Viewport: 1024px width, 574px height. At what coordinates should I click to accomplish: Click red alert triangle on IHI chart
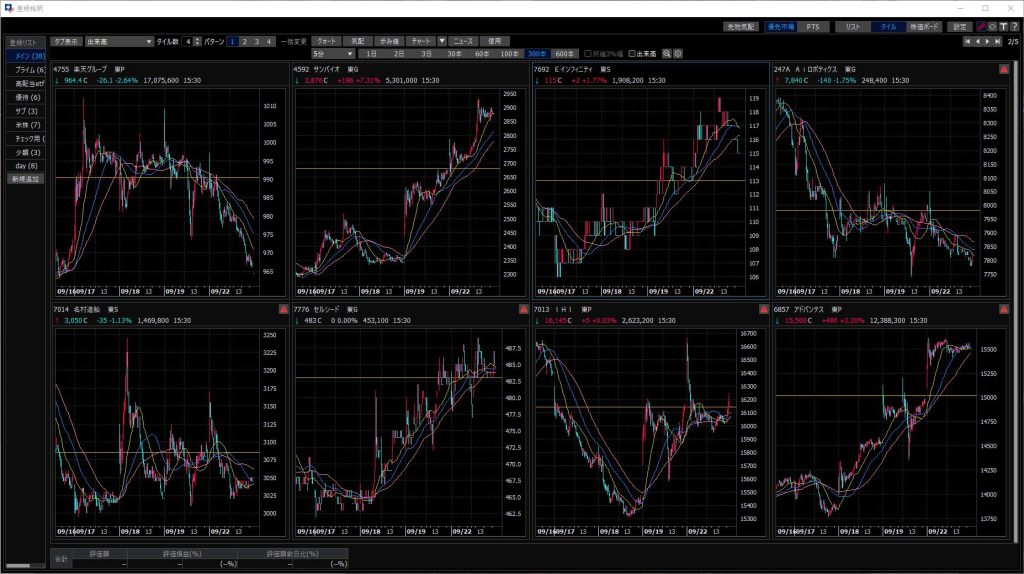coord(764,309)
